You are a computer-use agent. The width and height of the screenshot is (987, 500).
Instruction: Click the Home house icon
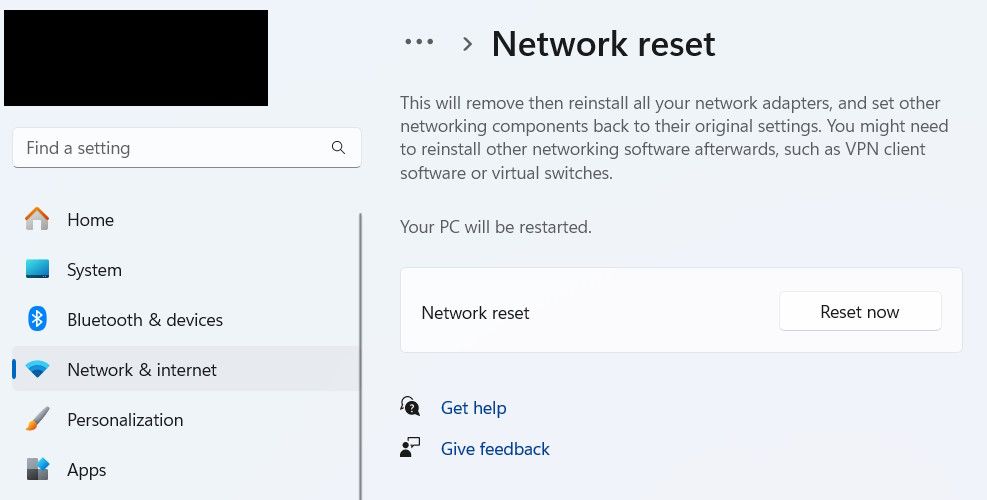coord(37,219)
